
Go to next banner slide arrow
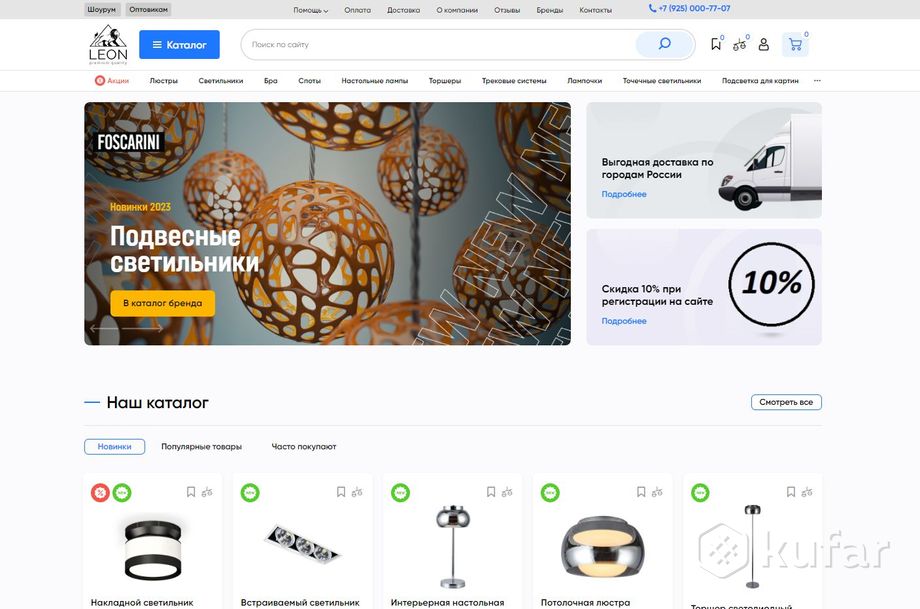(x=152, y=327)
